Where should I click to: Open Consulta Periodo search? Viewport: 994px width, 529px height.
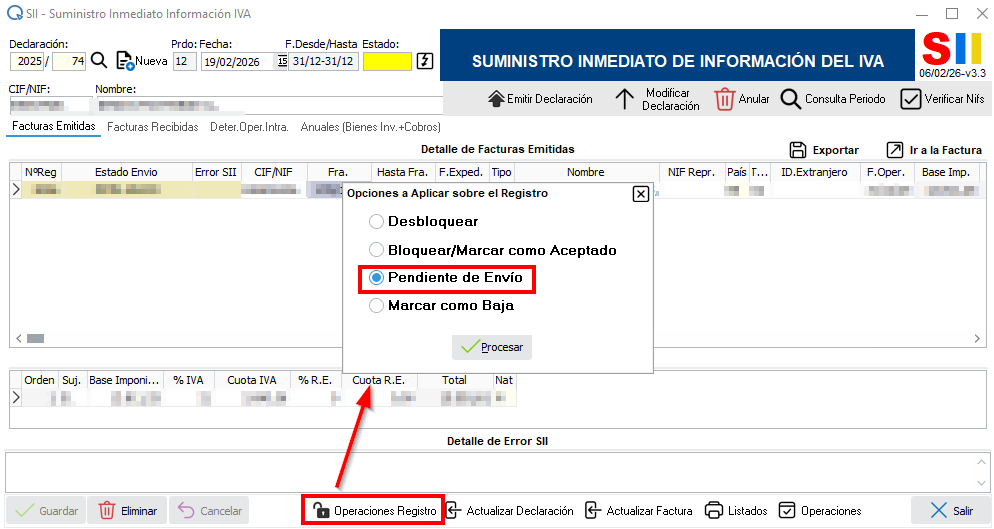pyautogui.click(x=833, y=99)
